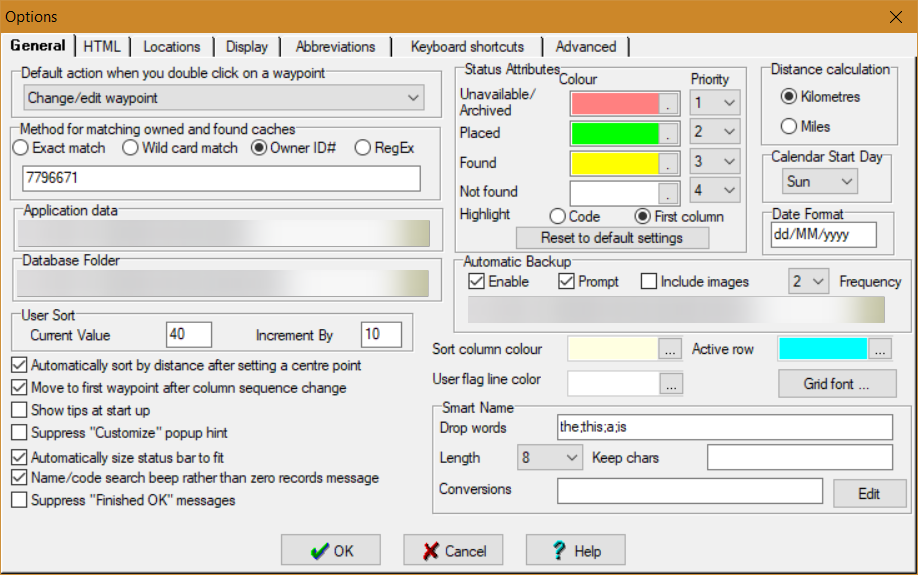The image size is (918, 575).
Task: Open the default double click action dropdown
Action: (224, 98)
